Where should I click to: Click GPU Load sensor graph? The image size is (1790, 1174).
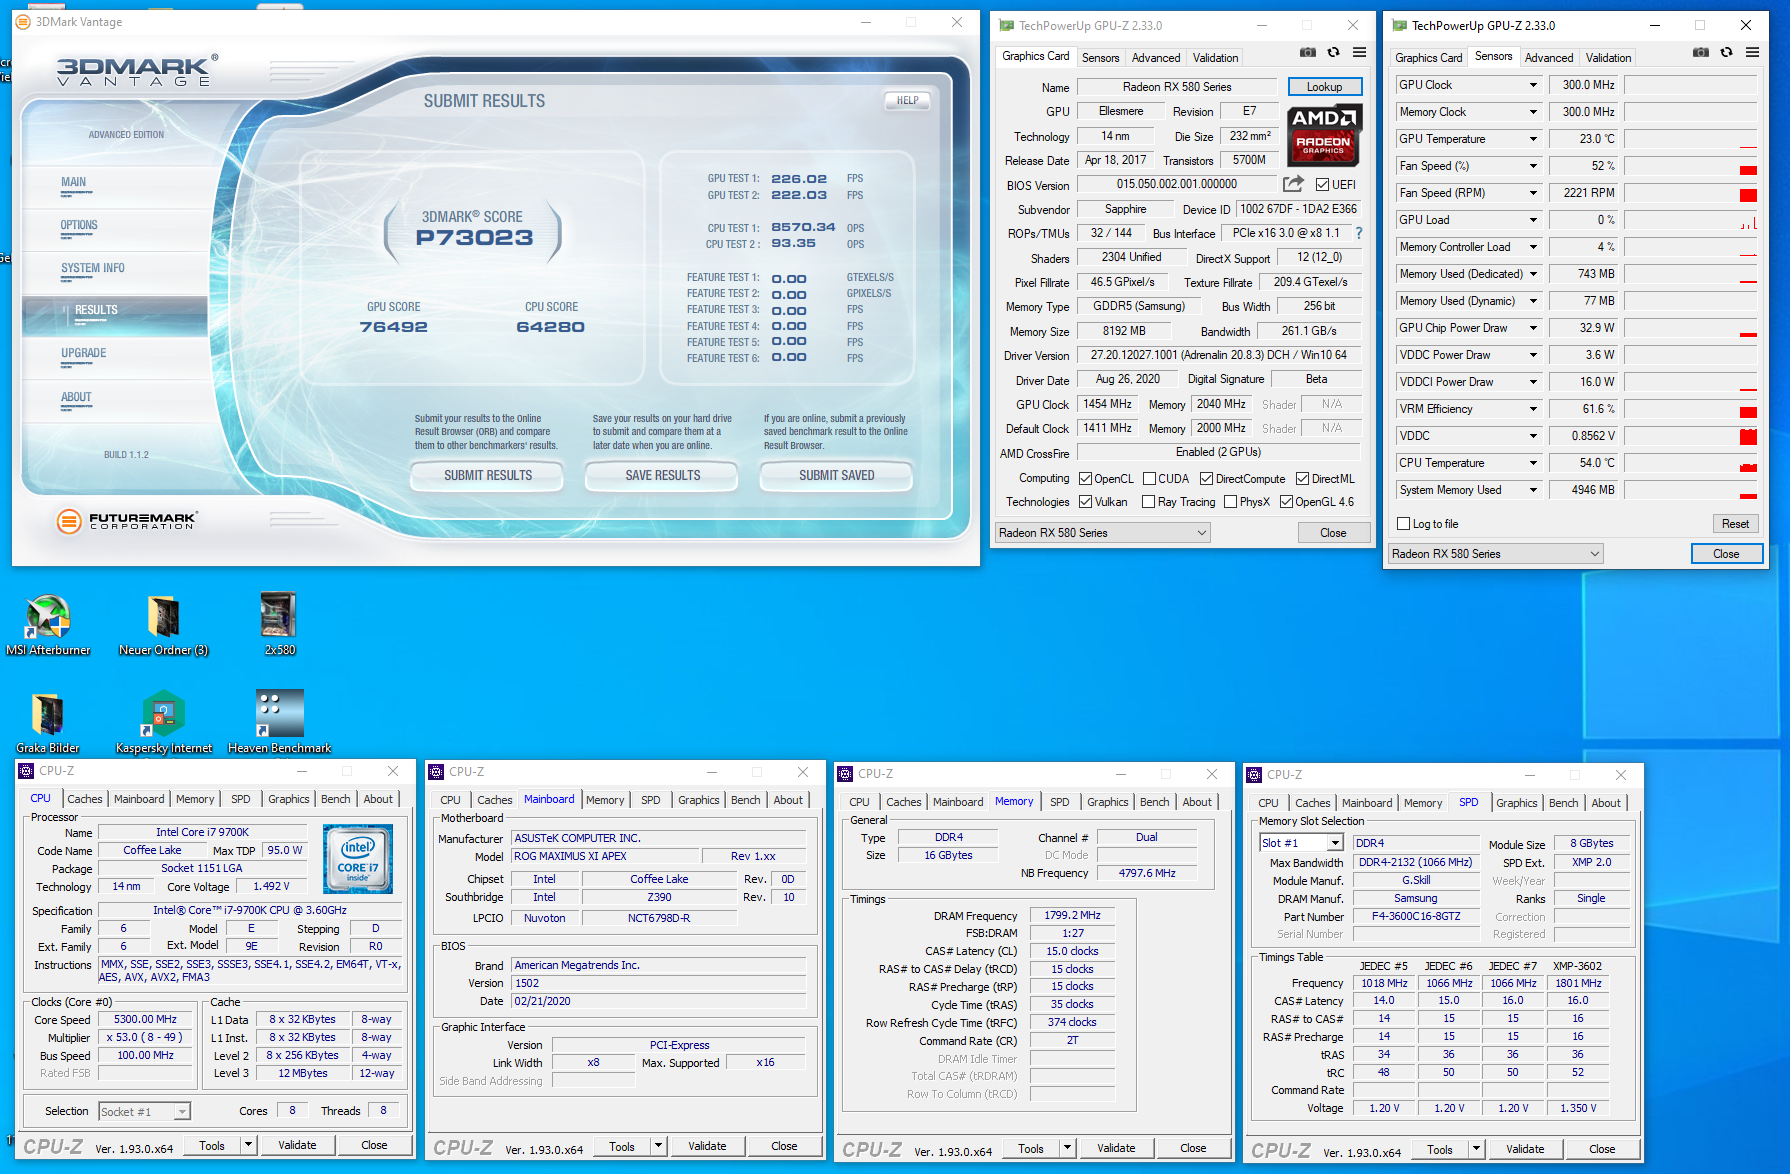click(x=1690, y=220)
